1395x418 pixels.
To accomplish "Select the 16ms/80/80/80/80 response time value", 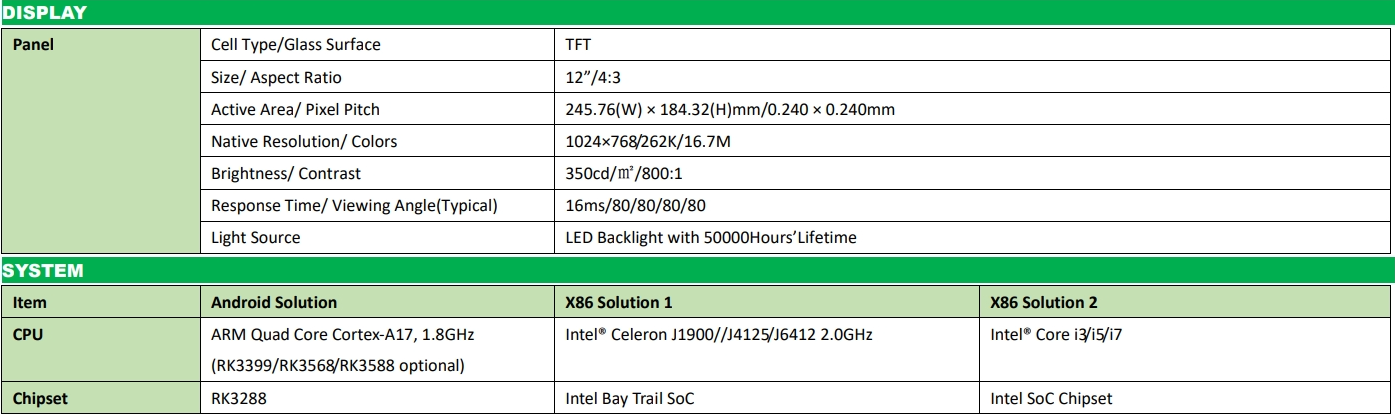I will pos(638,205).
